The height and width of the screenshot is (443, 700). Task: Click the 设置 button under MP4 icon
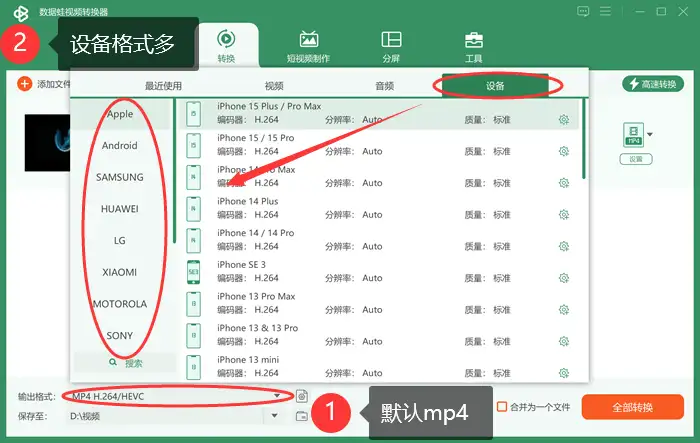pyautogui.click(x=636, y=159)
